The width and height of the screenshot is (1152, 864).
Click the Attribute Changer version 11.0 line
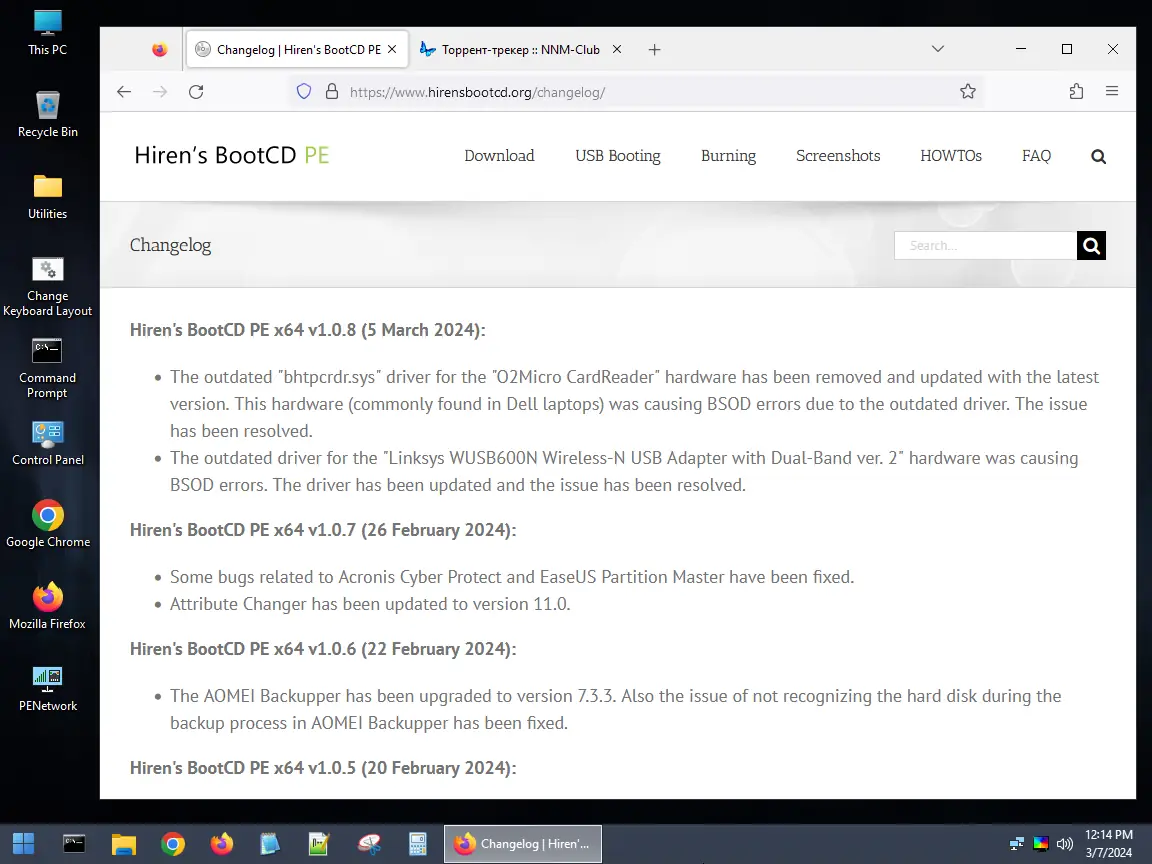[x=370, y=604]
